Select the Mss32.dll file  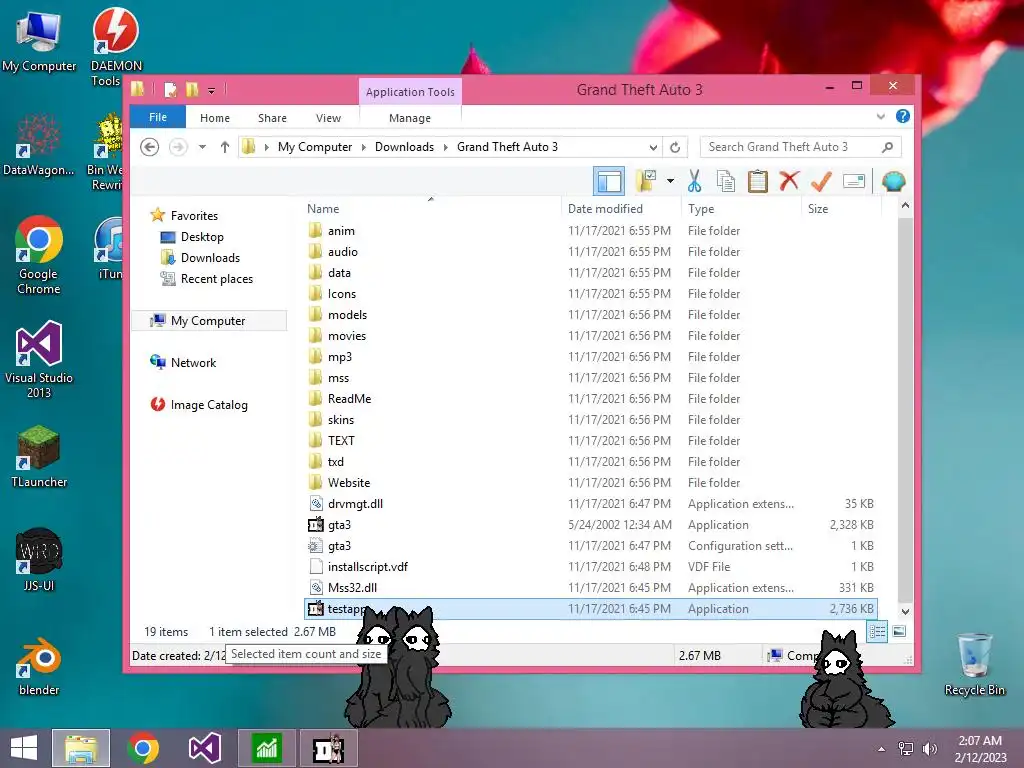[591, 587]
